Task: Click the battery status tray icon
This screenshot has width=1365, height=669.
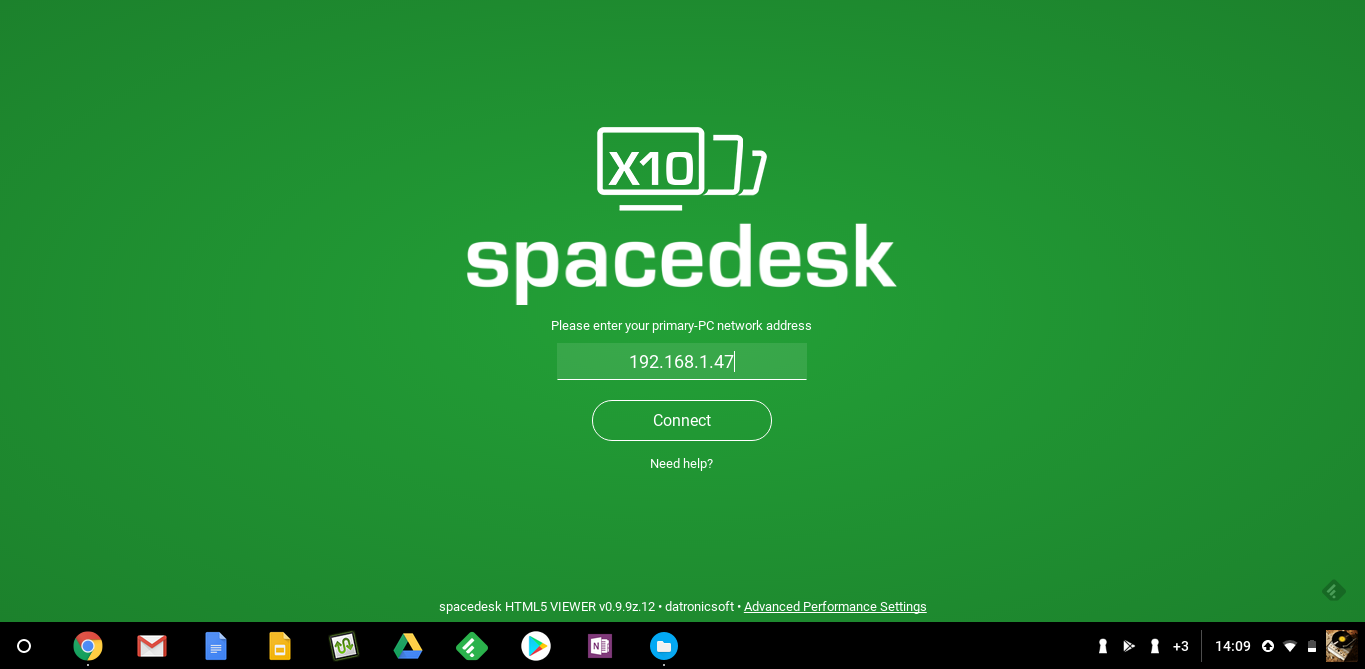Action: [1312, 646]
